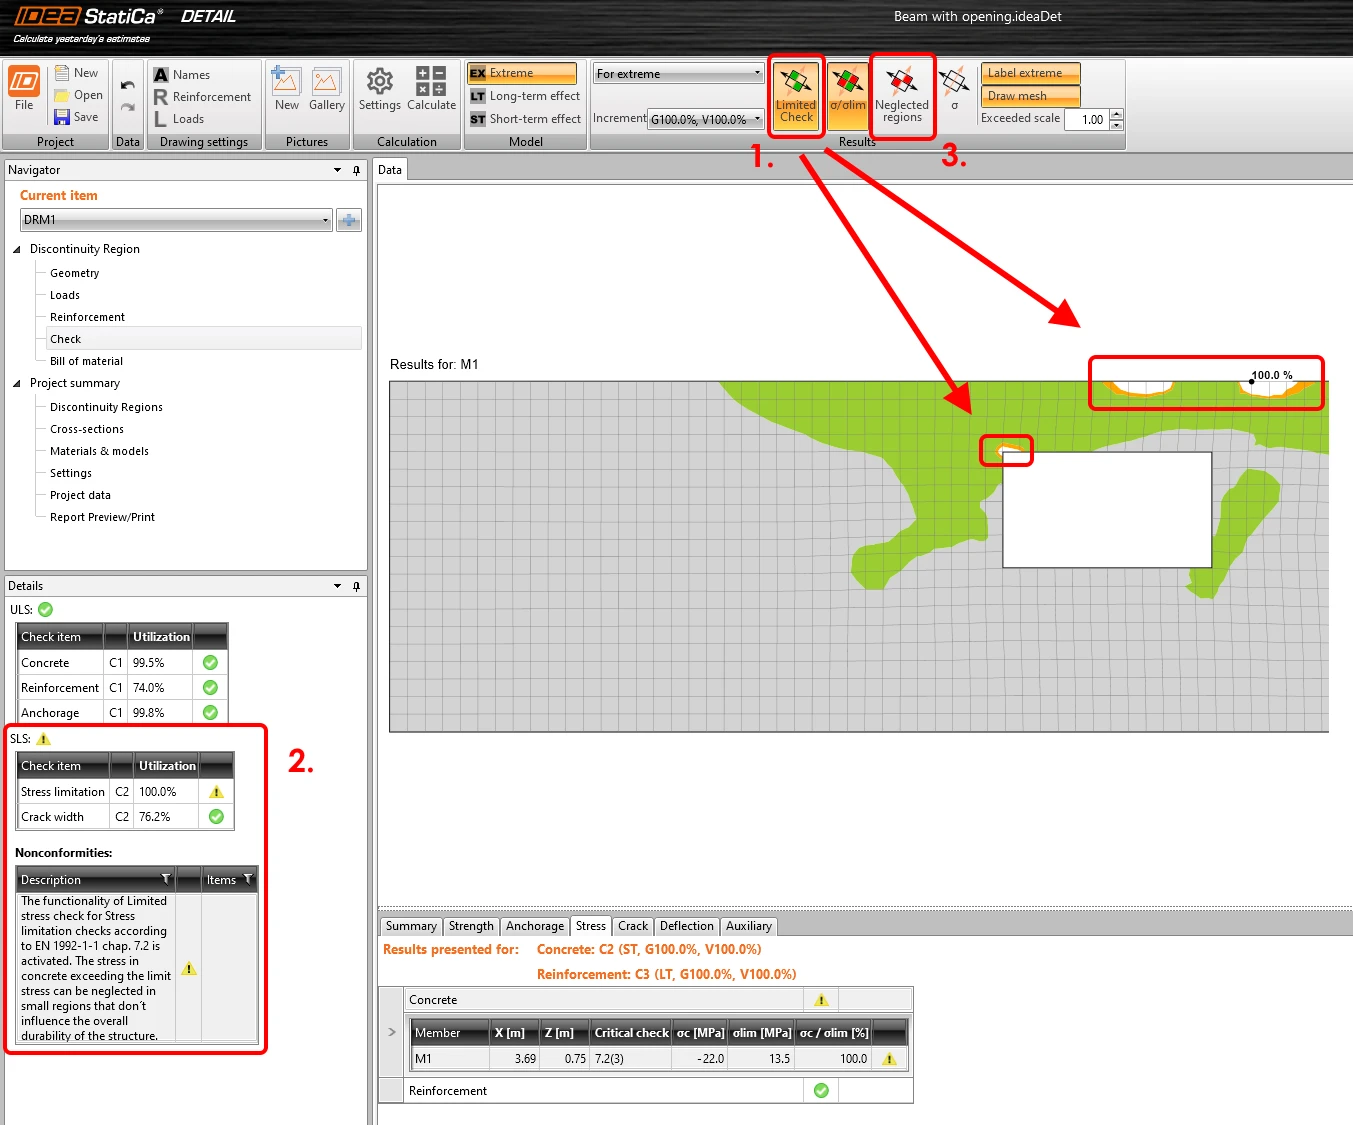The image size is (1353, 1125).
Task: Open the Increment G100.0%, V100.0% dropdown
Action: tap(706, 119)
